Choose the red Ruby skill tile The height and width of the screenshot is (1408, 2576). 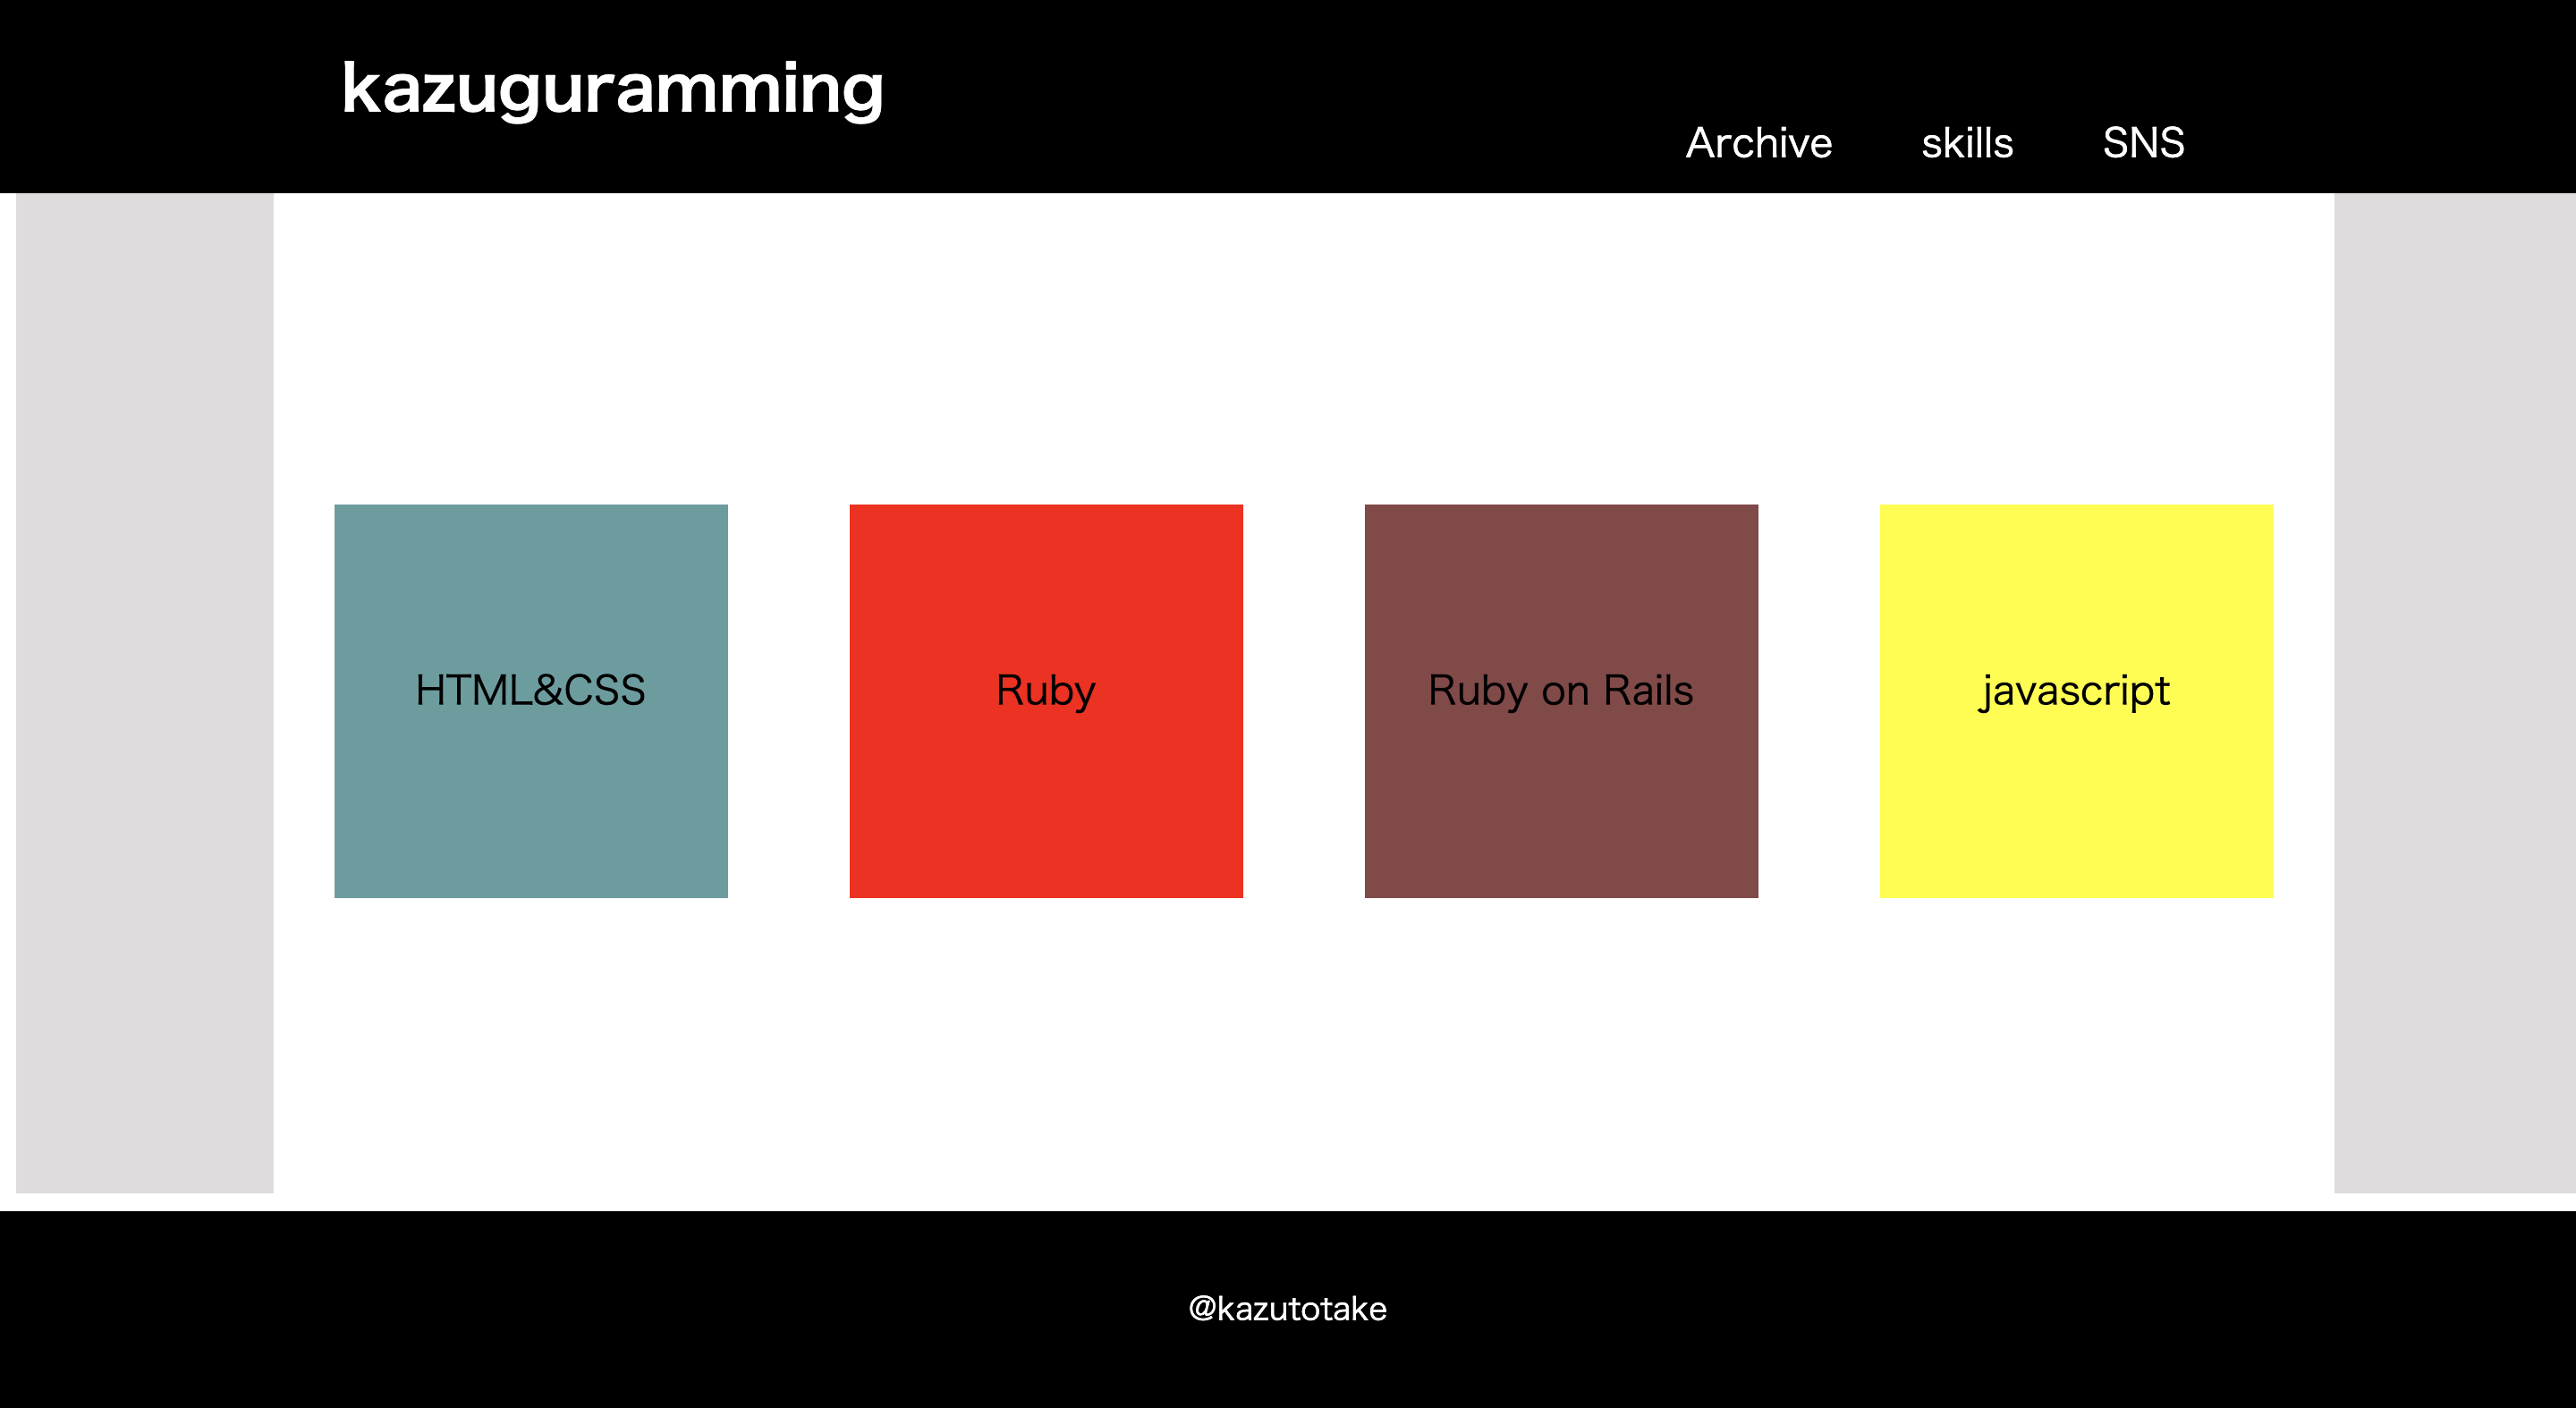coord(1046,701)
